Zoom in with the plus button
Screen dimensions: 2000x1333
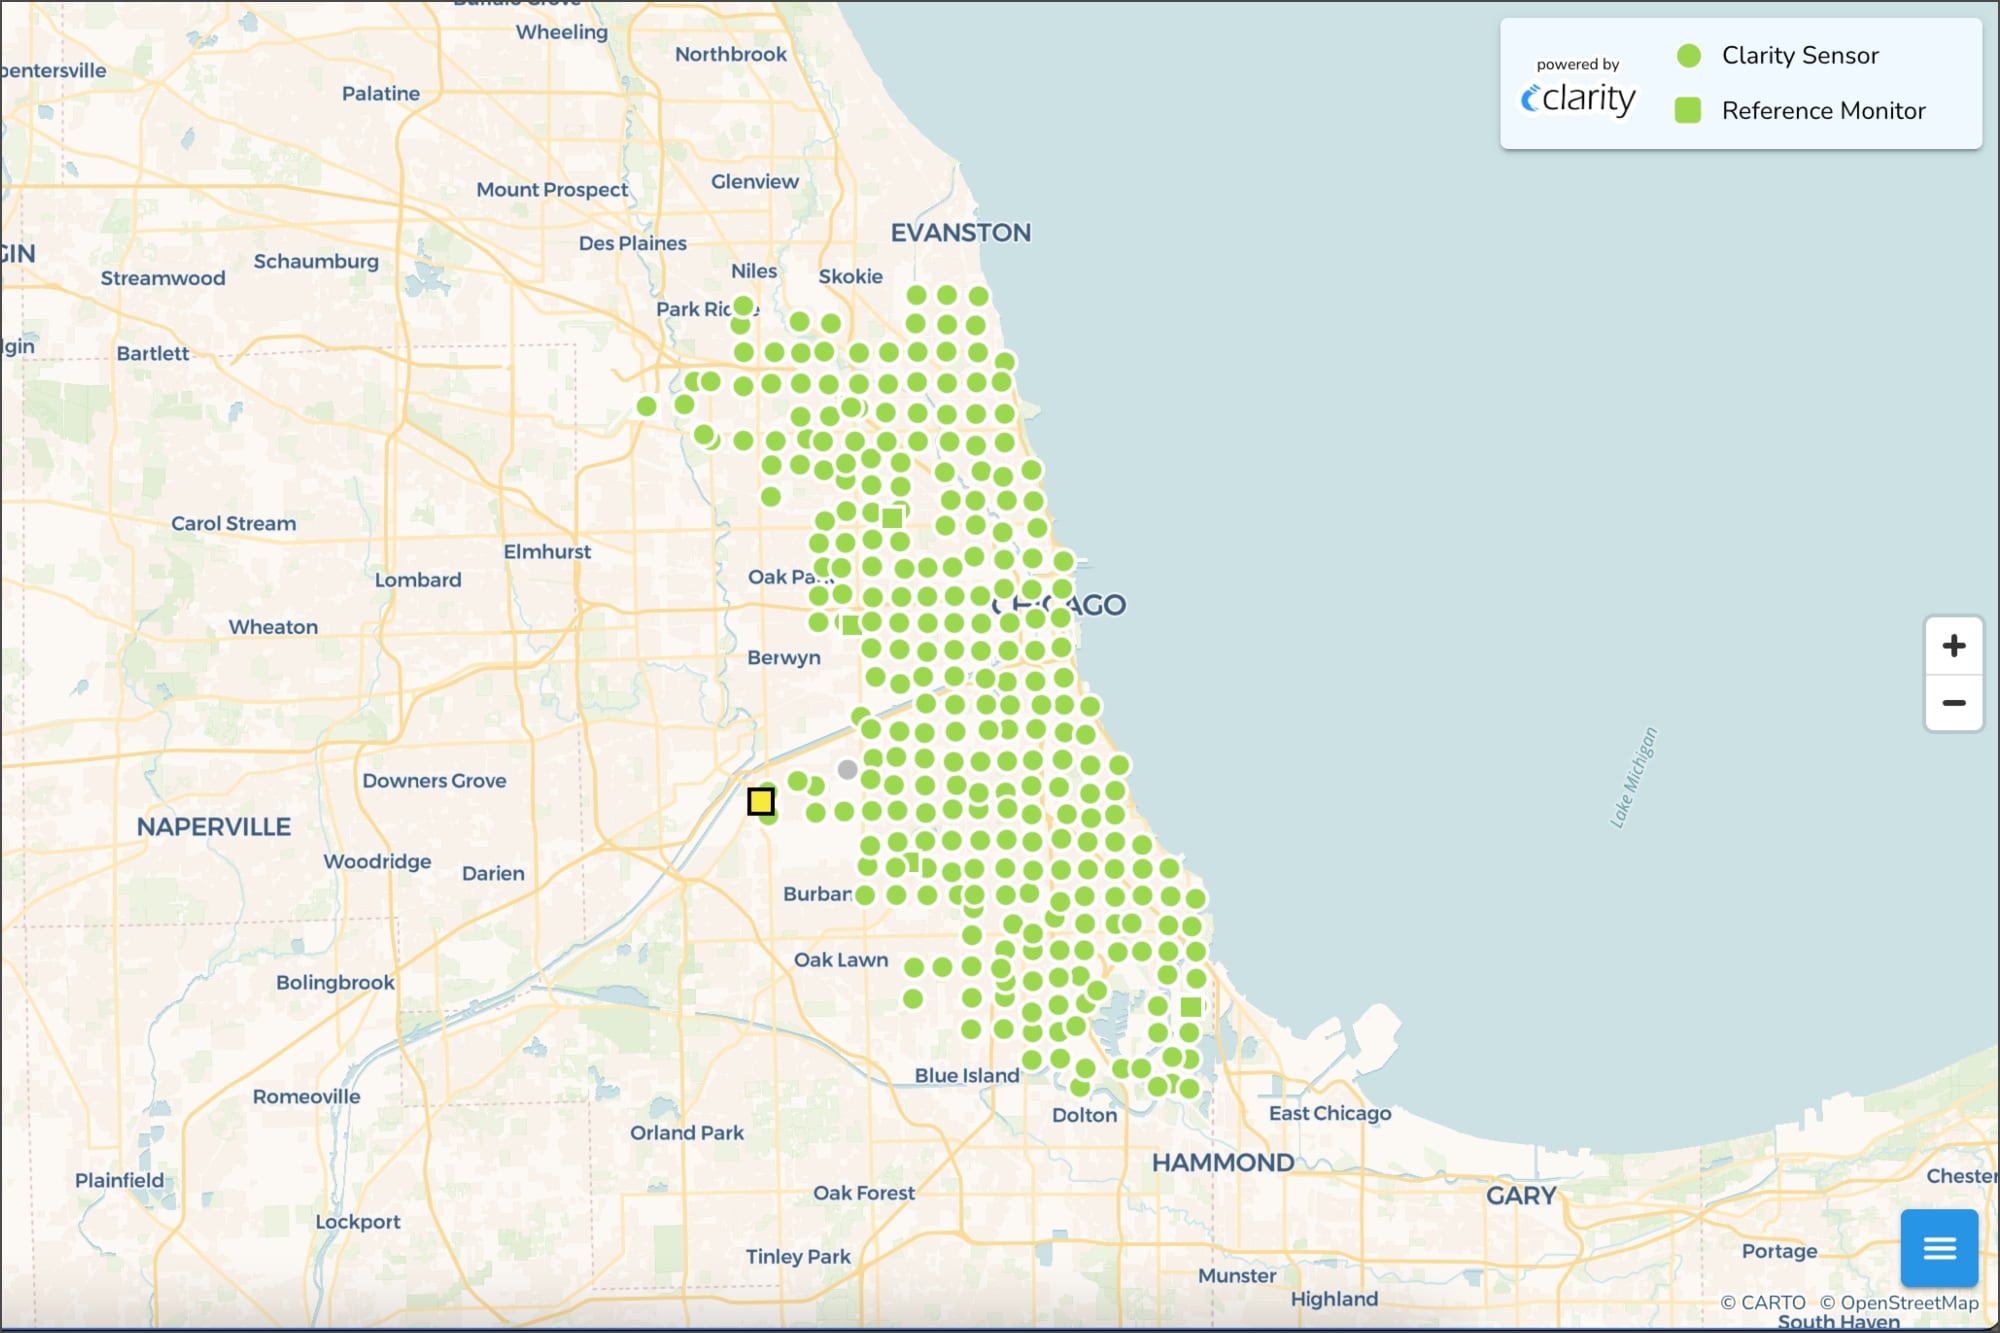pos(1953,645)
